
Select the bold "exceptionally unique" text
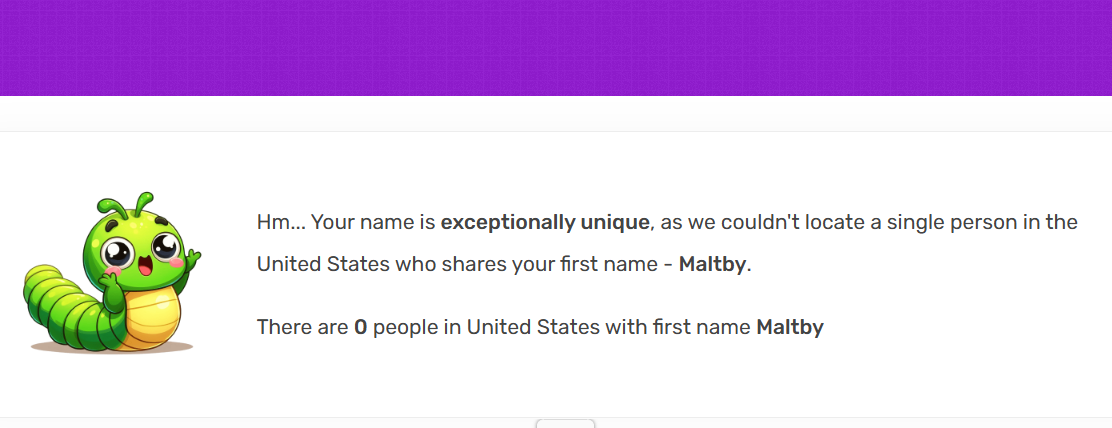pos(545,222)
